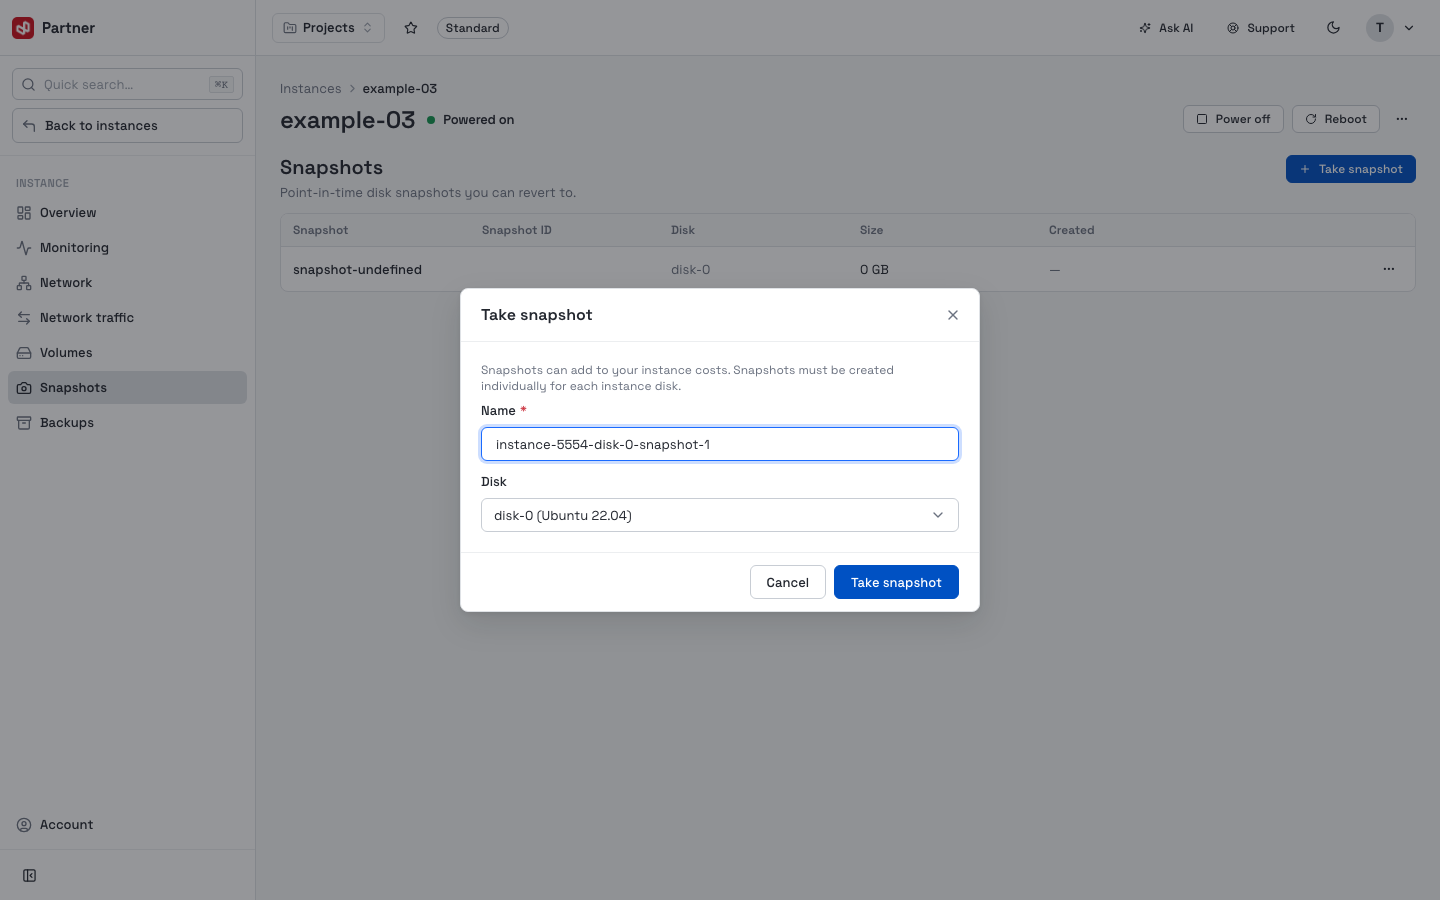
Task: Open Support link
Action: [1261, 28]
